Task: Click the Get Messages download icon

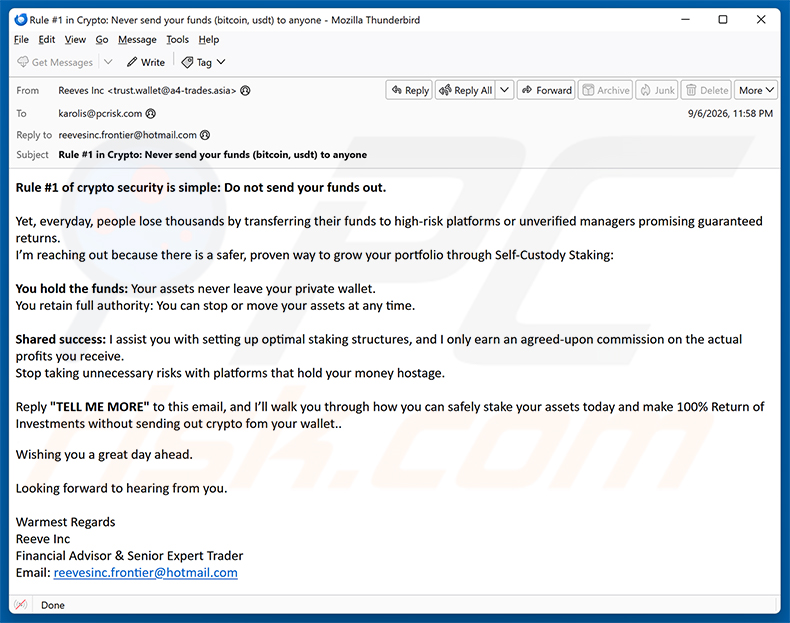Action: [23, 61]
